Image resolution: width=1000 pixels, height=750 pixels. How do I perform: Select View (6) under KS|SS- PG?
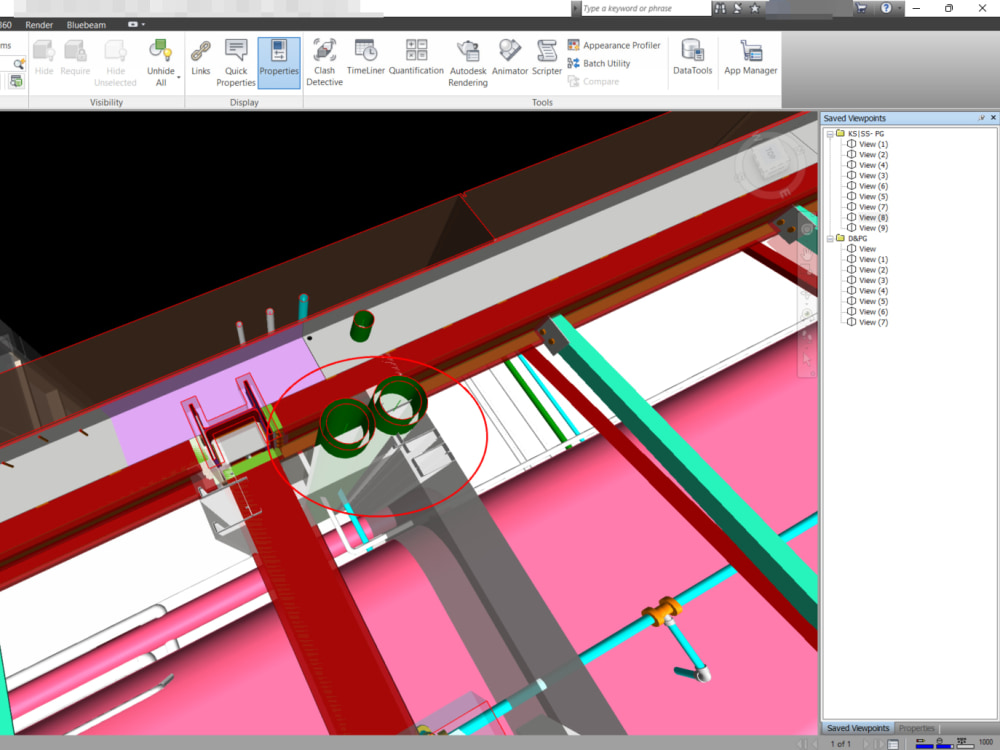[873, 186]
